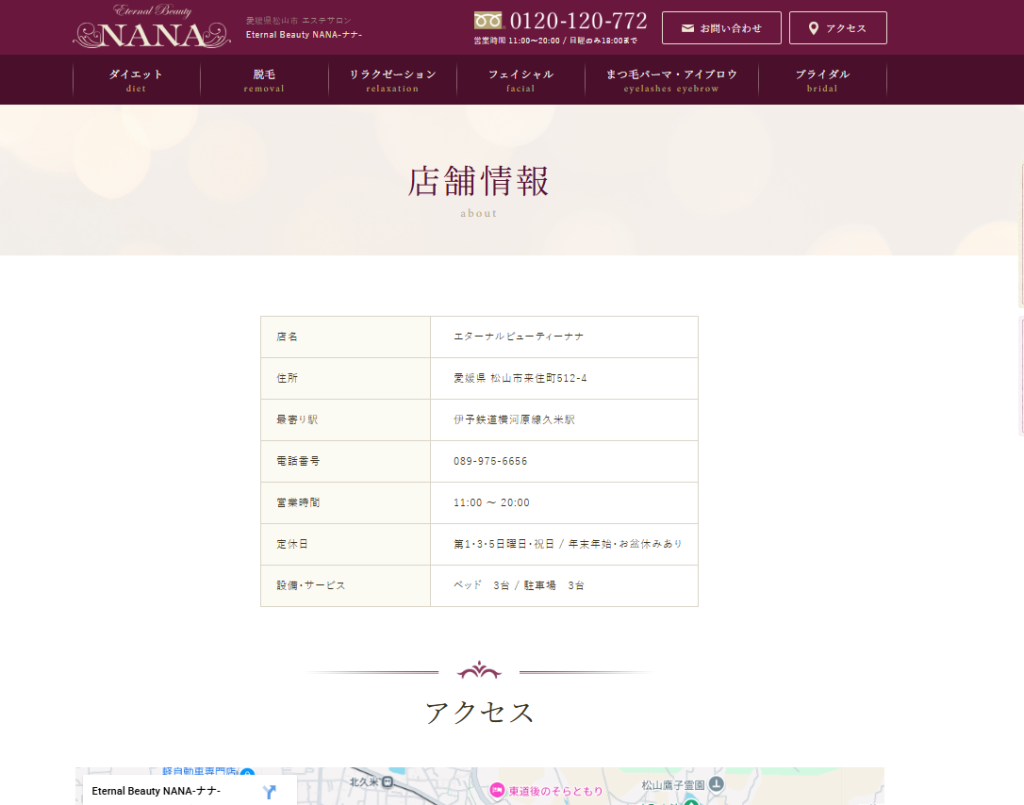Click the 松山鷹子霊園 map marker icon
Screen dimensions: 1024x805
(x=716, y=783)
